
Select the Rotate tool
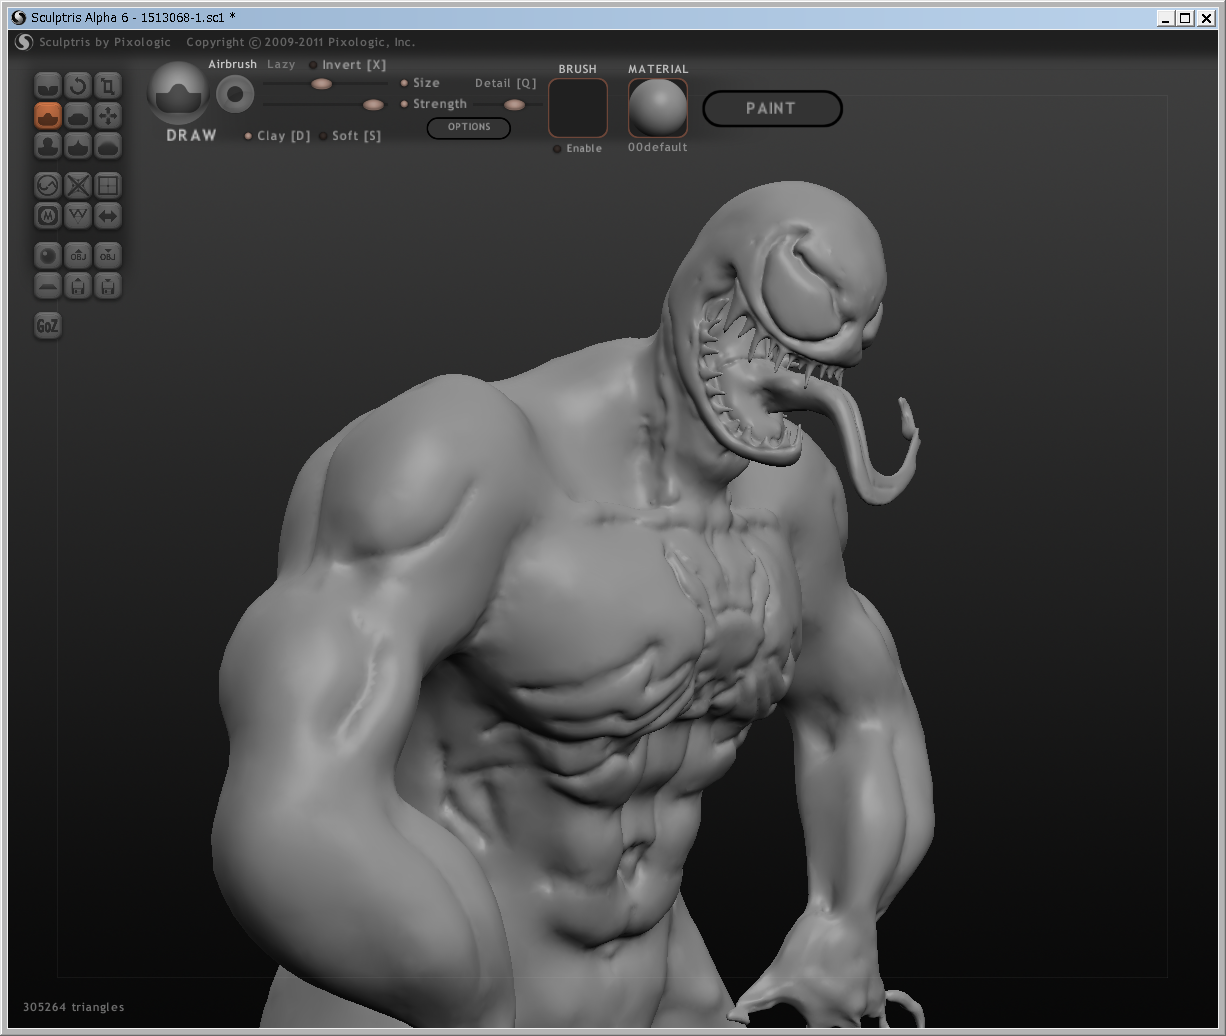tap(78, 86)
